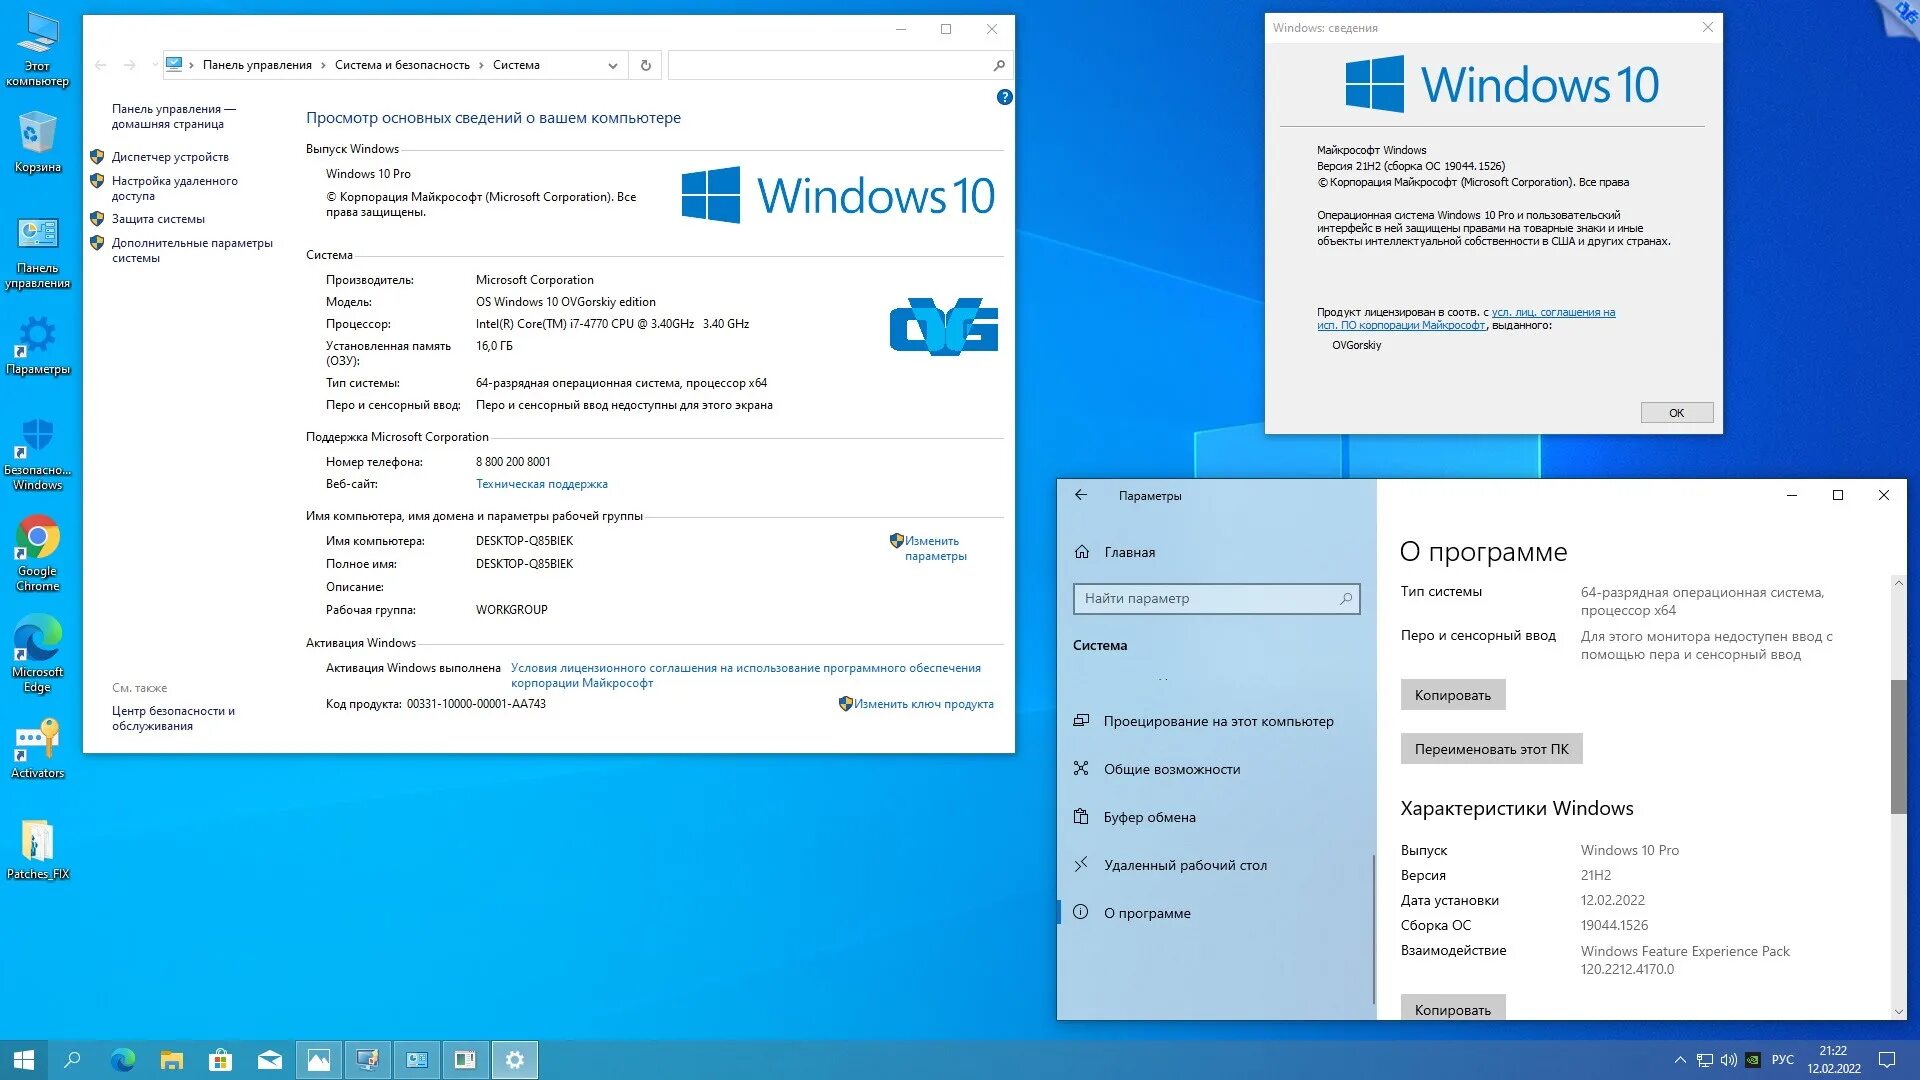Open the Activators desktop shortcut
The height and width of the screenshot is (1080, 1920).
pos(37,748)
